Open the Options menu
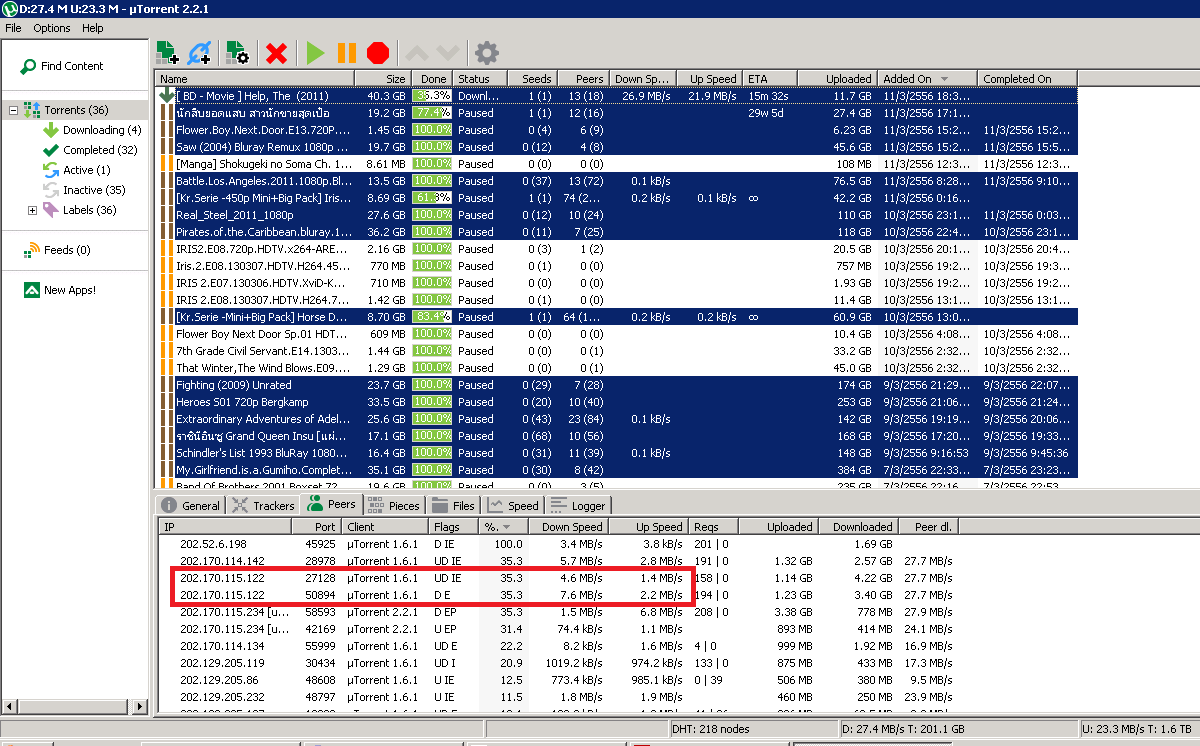 pyautogui.click(x=52, y=28)
